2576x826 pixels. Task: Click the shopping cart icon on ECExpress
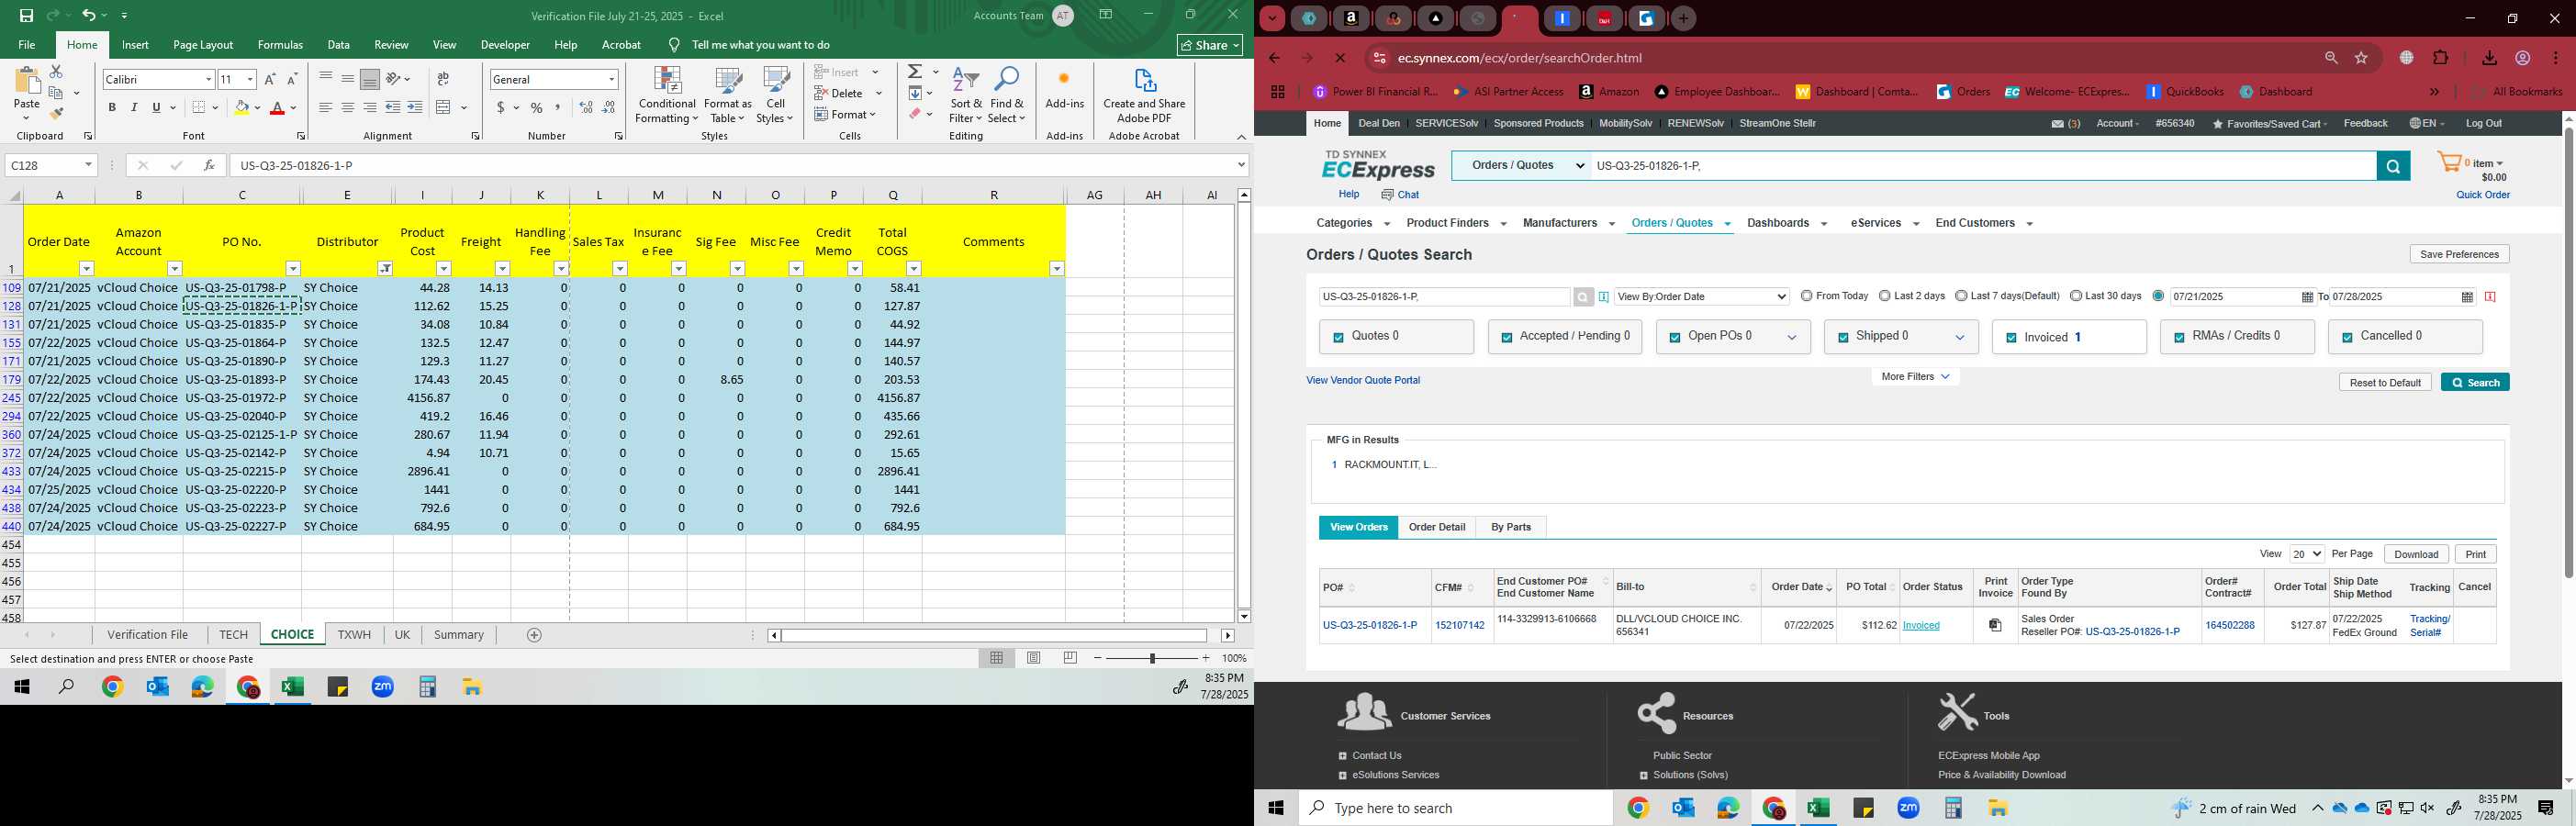[x=2449, y=163]
